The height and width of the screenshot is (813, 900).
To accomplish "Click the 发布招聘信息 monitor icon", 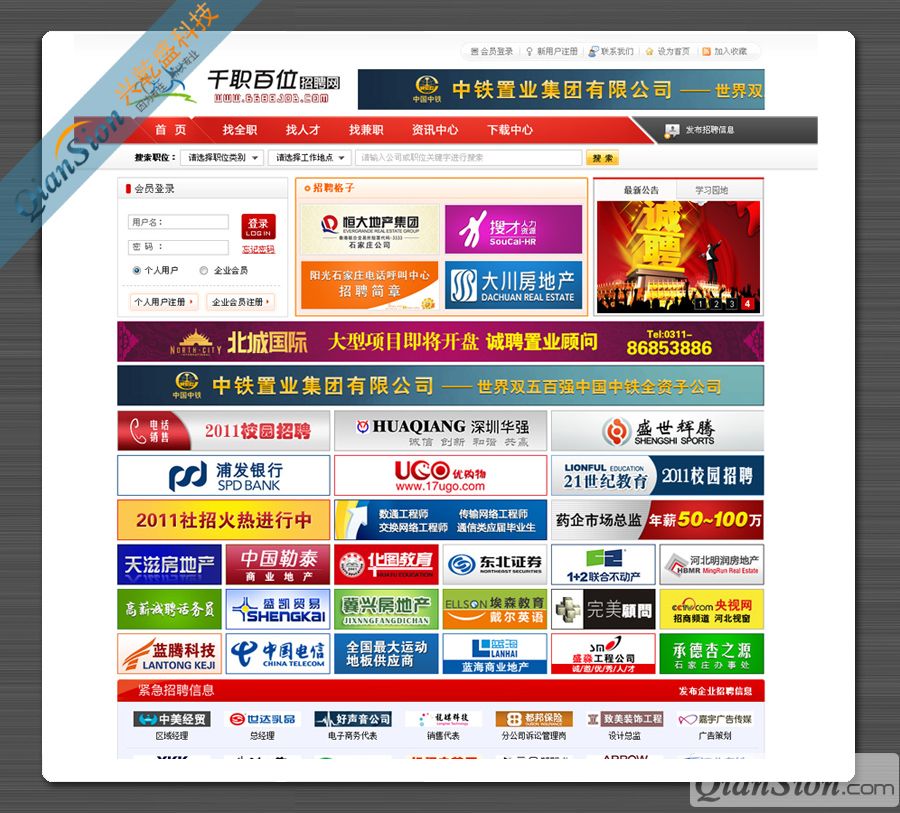I will pyautogui.click(x=672, y=131).
